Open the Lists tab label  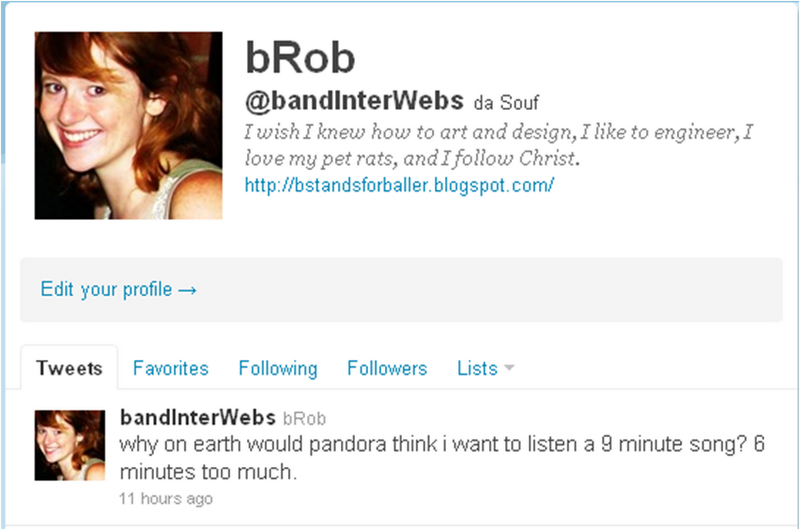point(477,368)
